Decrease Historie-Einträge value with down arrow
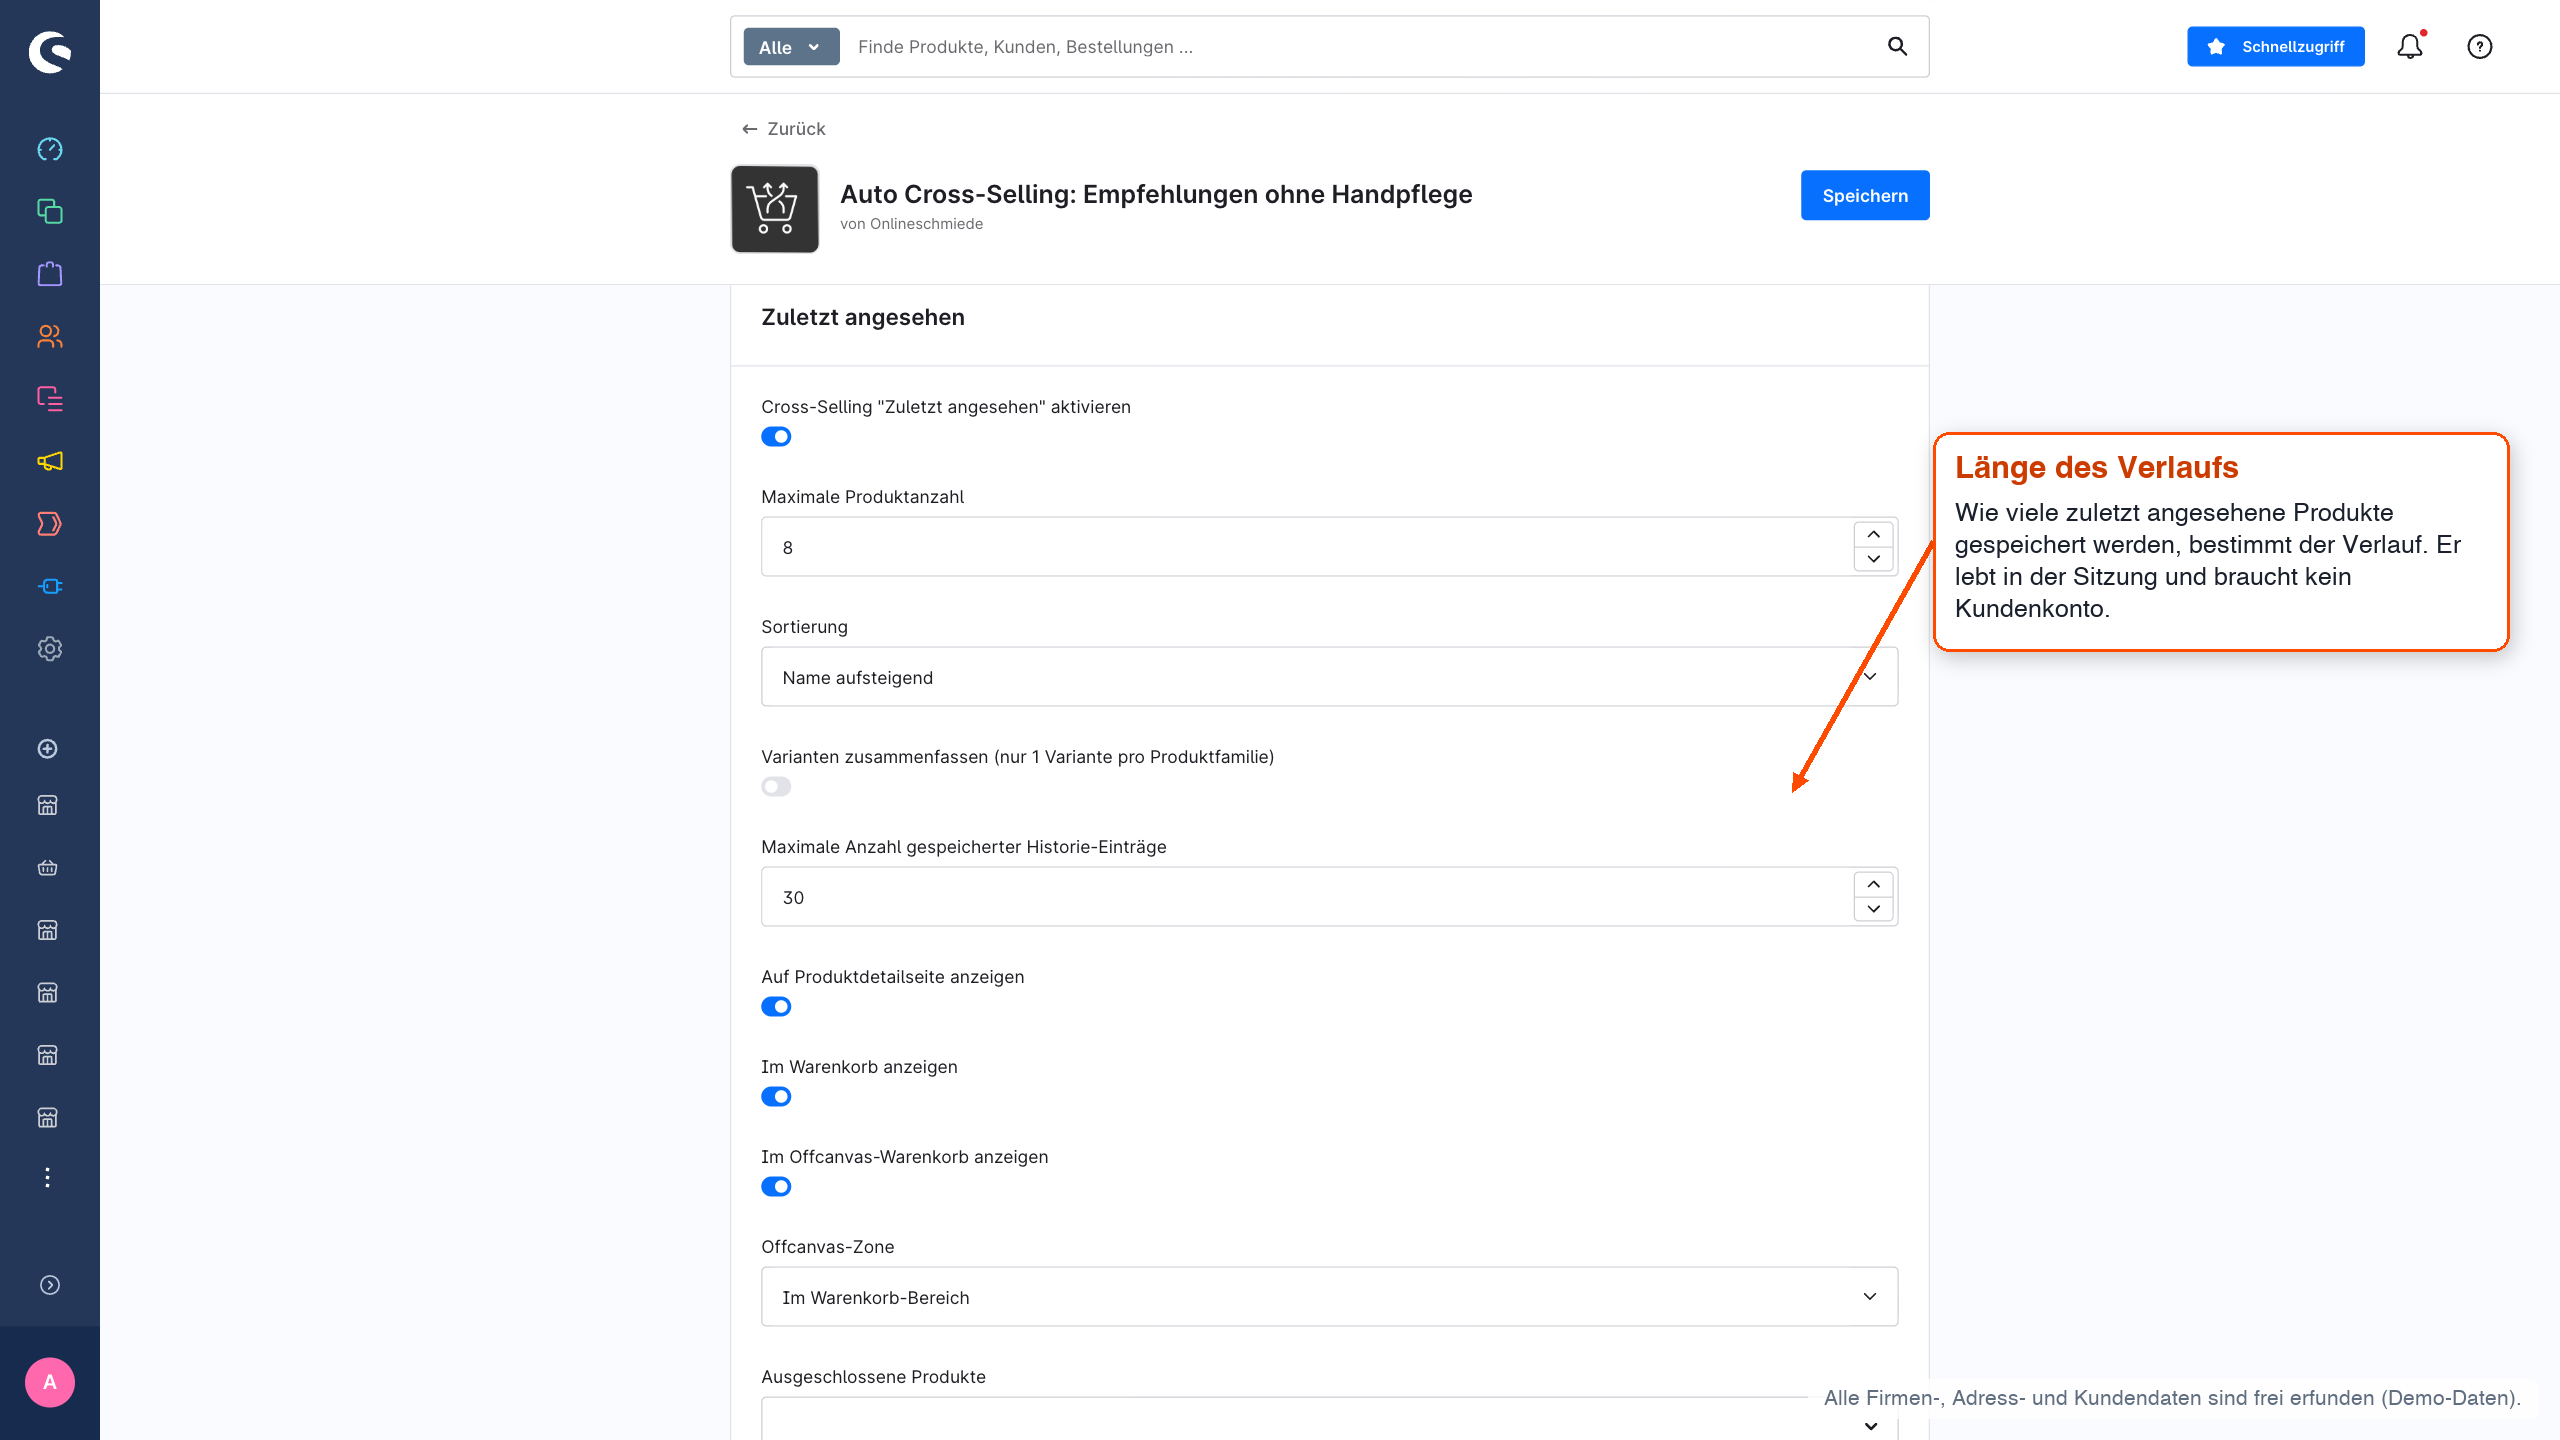The width and height of the screenshot is (2560, 1440). pos(1873,909)
